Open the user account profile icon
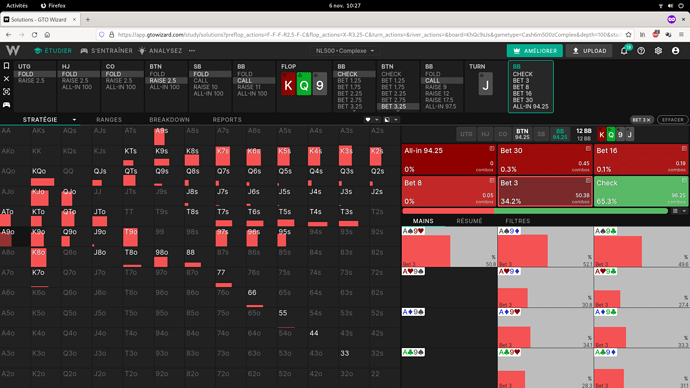Image resolution: width=690 pixels, height=388 pixels. point(675,51)
